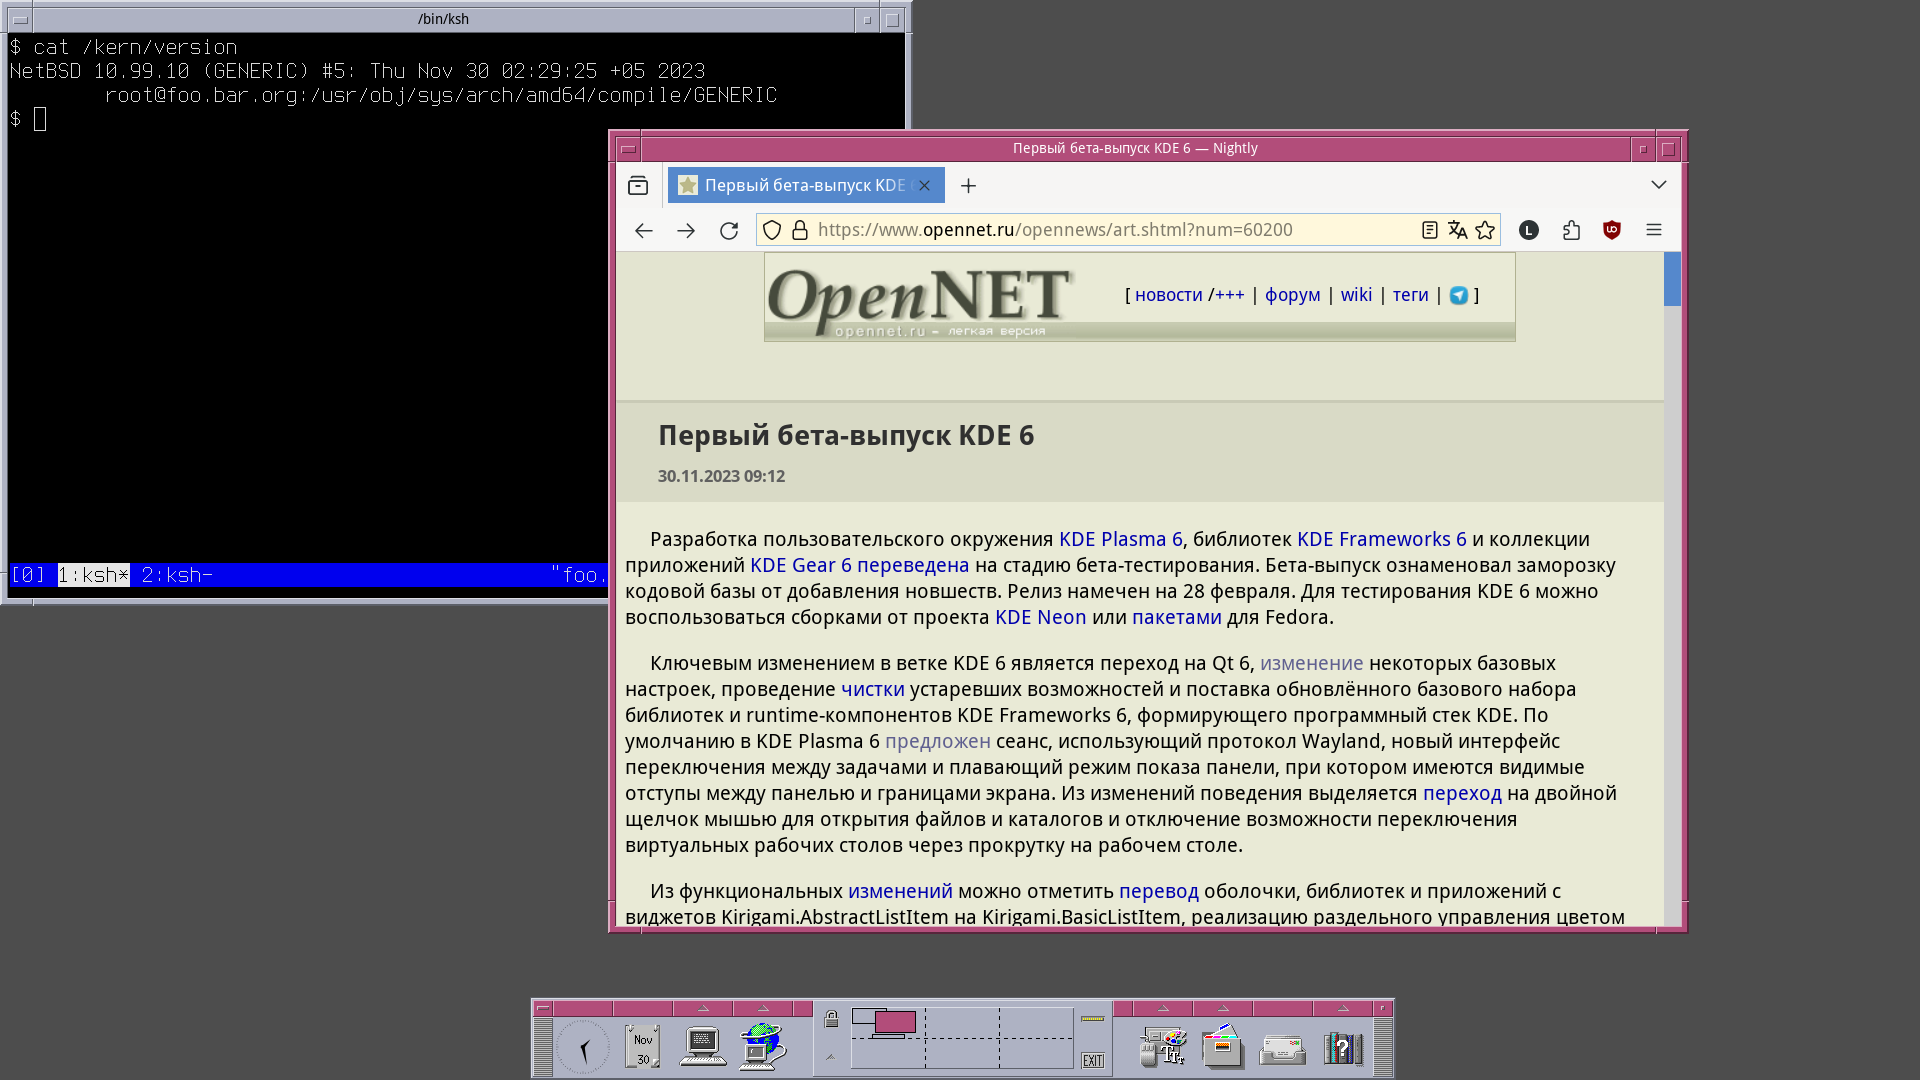
Task: Go back one page in Nightly
Action: click(x=644, y=231)
